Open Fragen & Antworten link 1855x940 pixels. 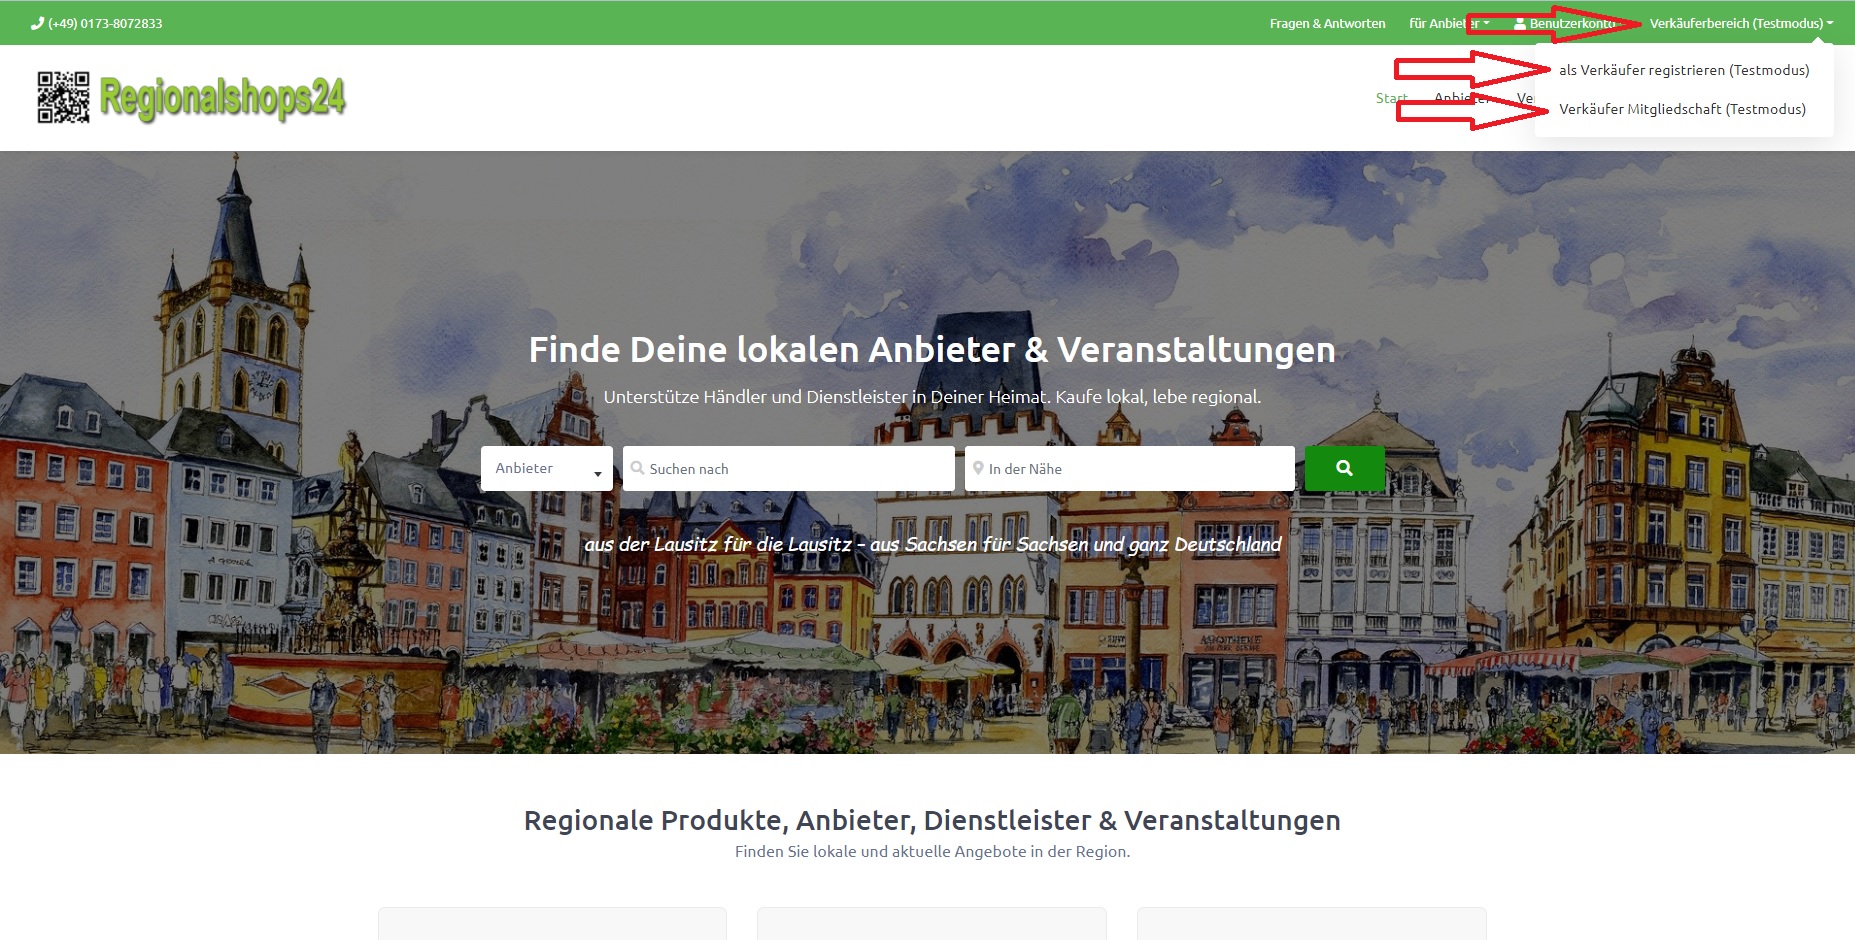(x=1327, y=23)
